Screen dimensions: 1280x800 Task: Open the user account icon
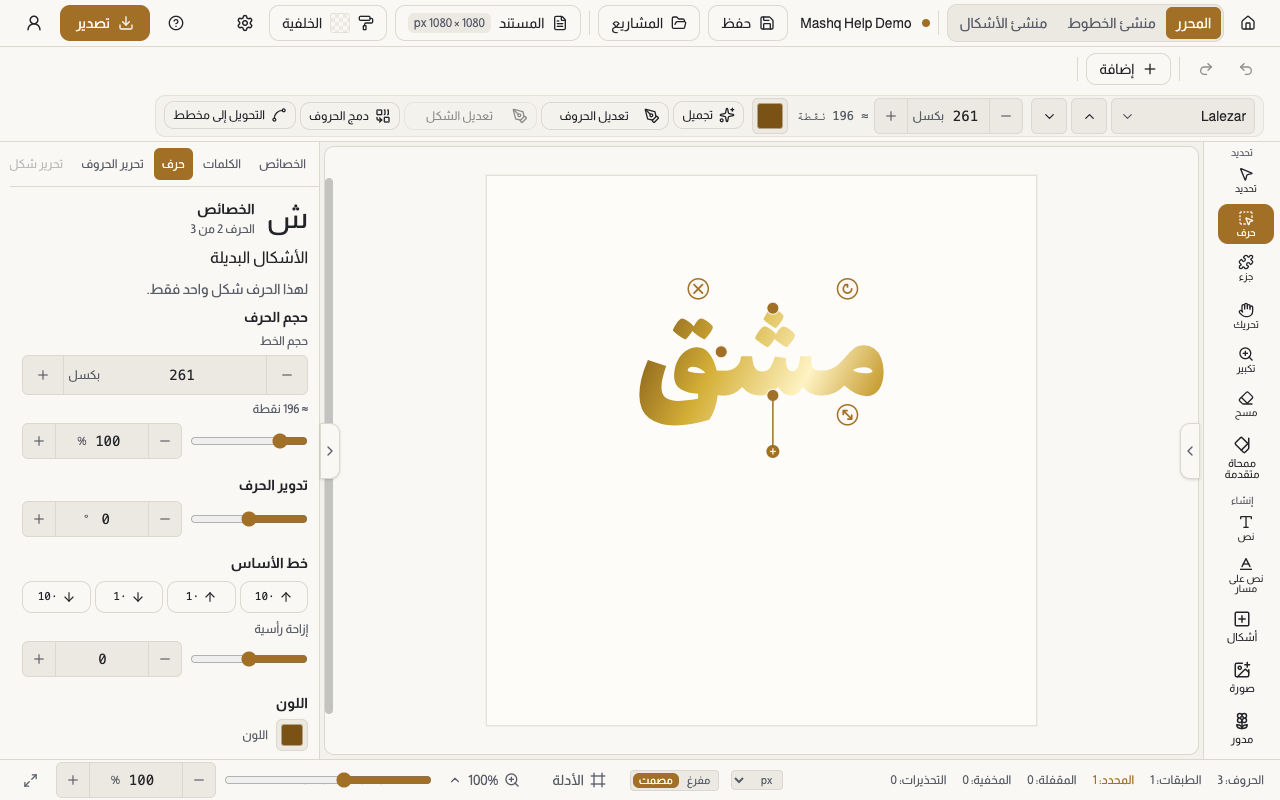click(x=34, y=23)
